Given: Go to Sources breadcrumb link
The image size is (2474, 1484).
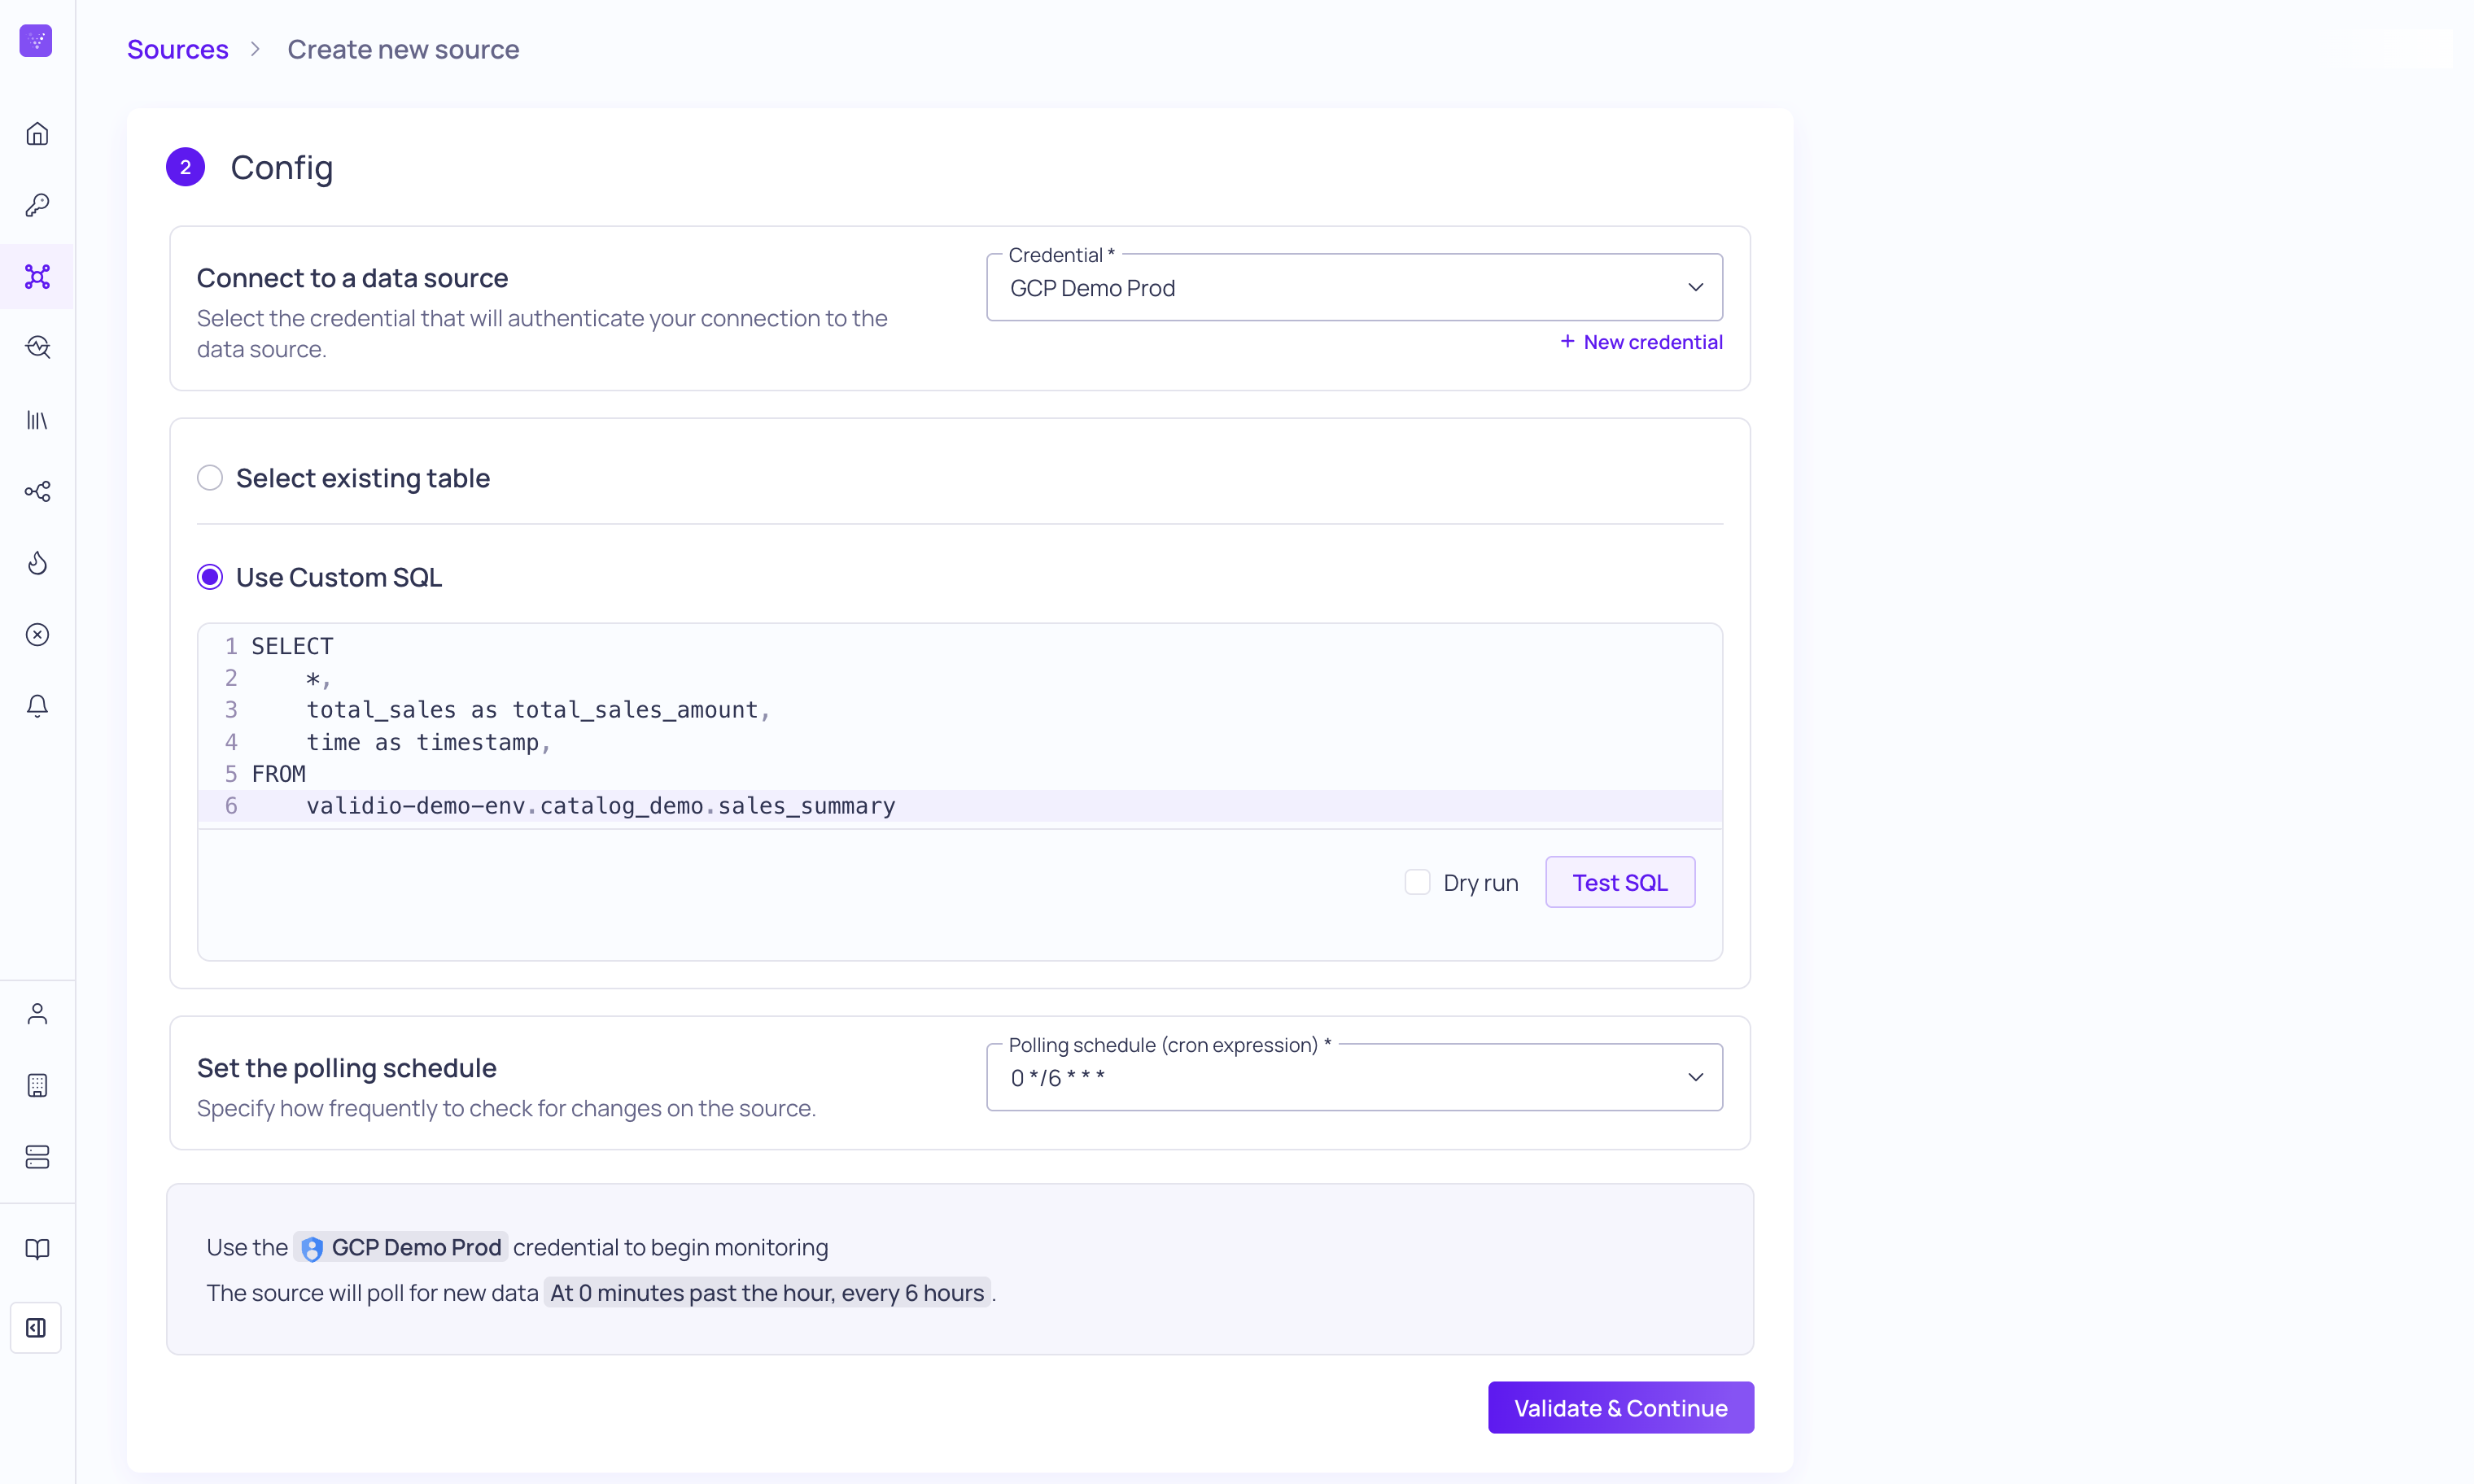Looking at the screenshot, I should tap(177, 49).
